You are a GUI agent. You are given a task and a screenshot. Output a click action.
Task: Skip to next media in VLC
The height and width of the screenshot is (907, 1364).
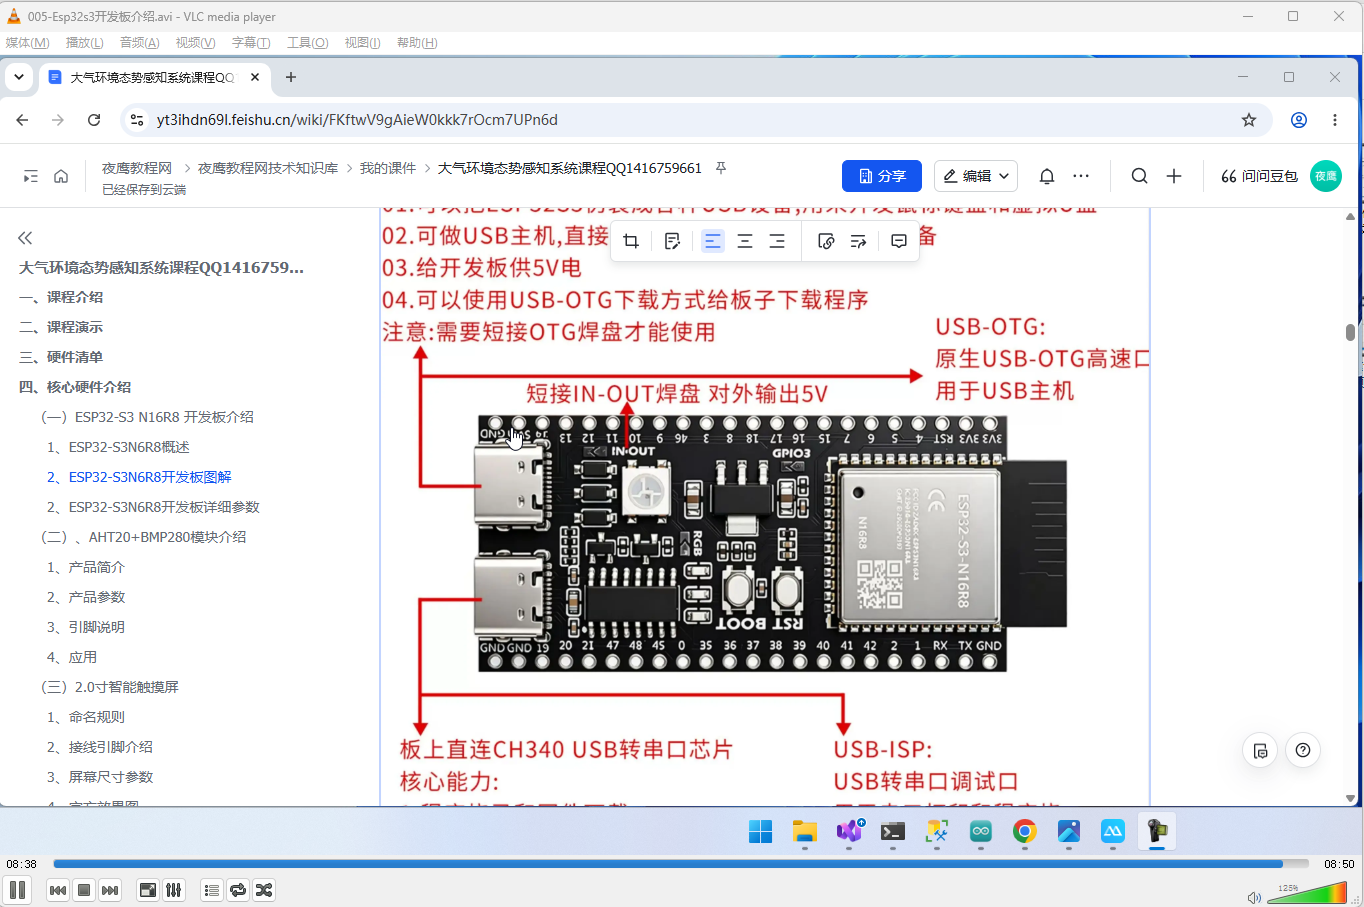(110, 890)
